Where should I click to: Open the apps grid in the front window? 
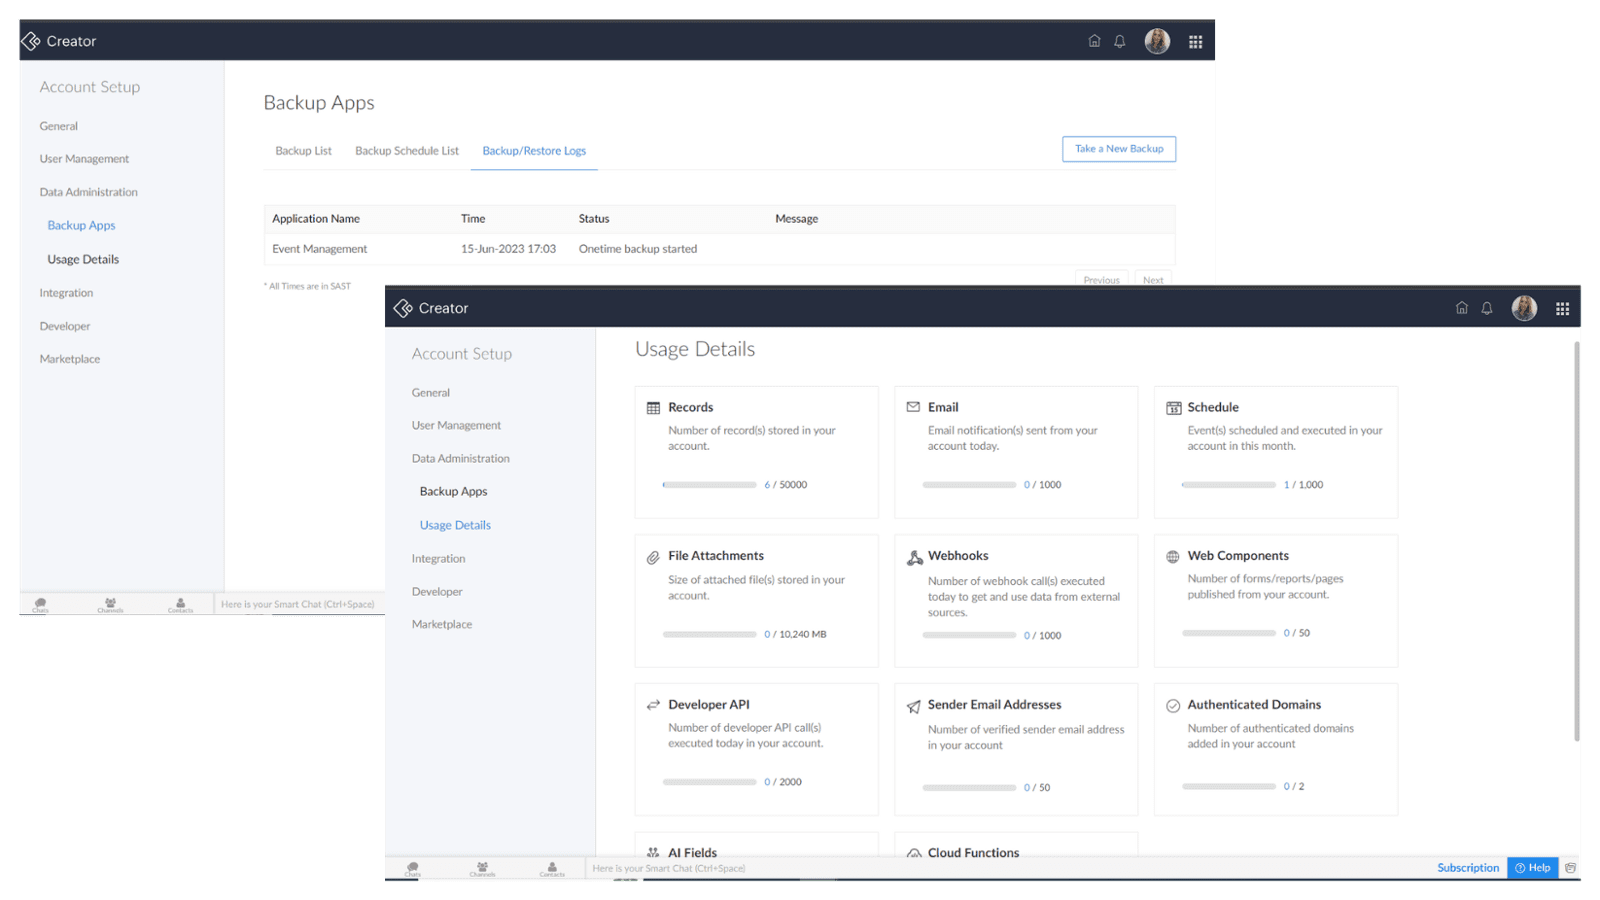pos(1562,309)
